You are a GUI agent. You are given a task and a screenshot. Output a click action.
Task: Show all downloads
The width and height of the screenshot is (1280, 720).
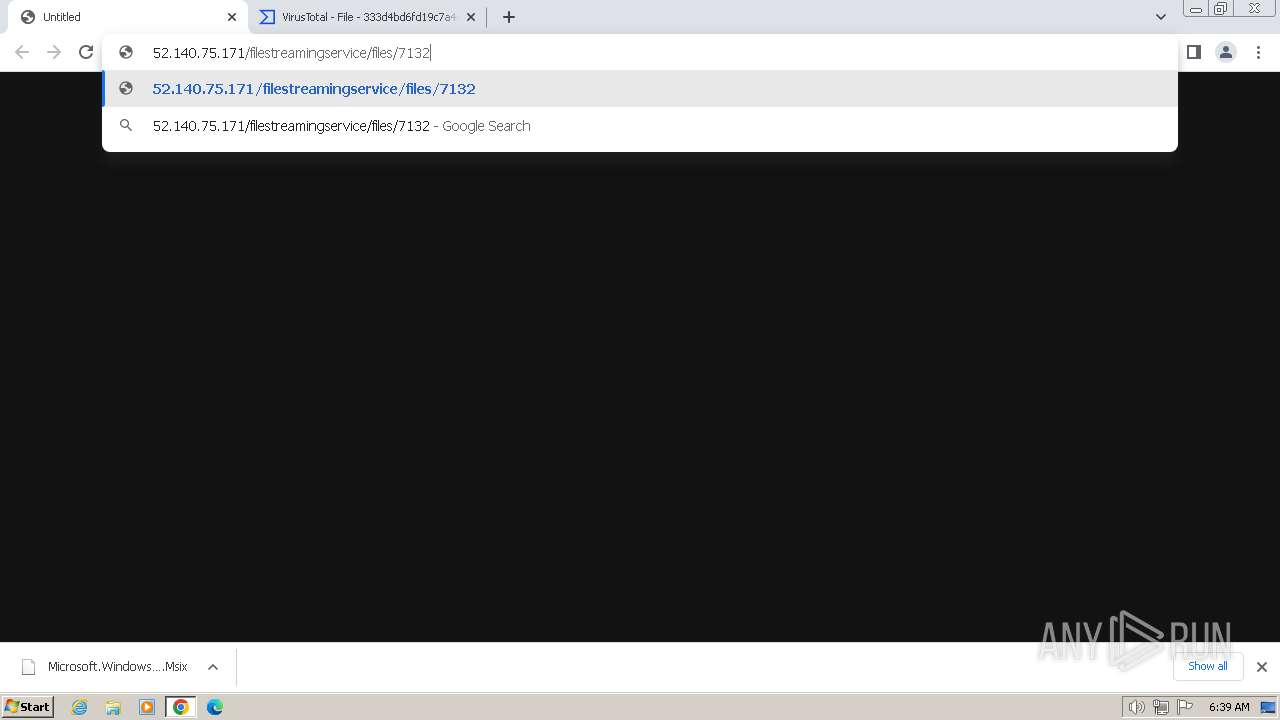click(x=1208, y=666)
